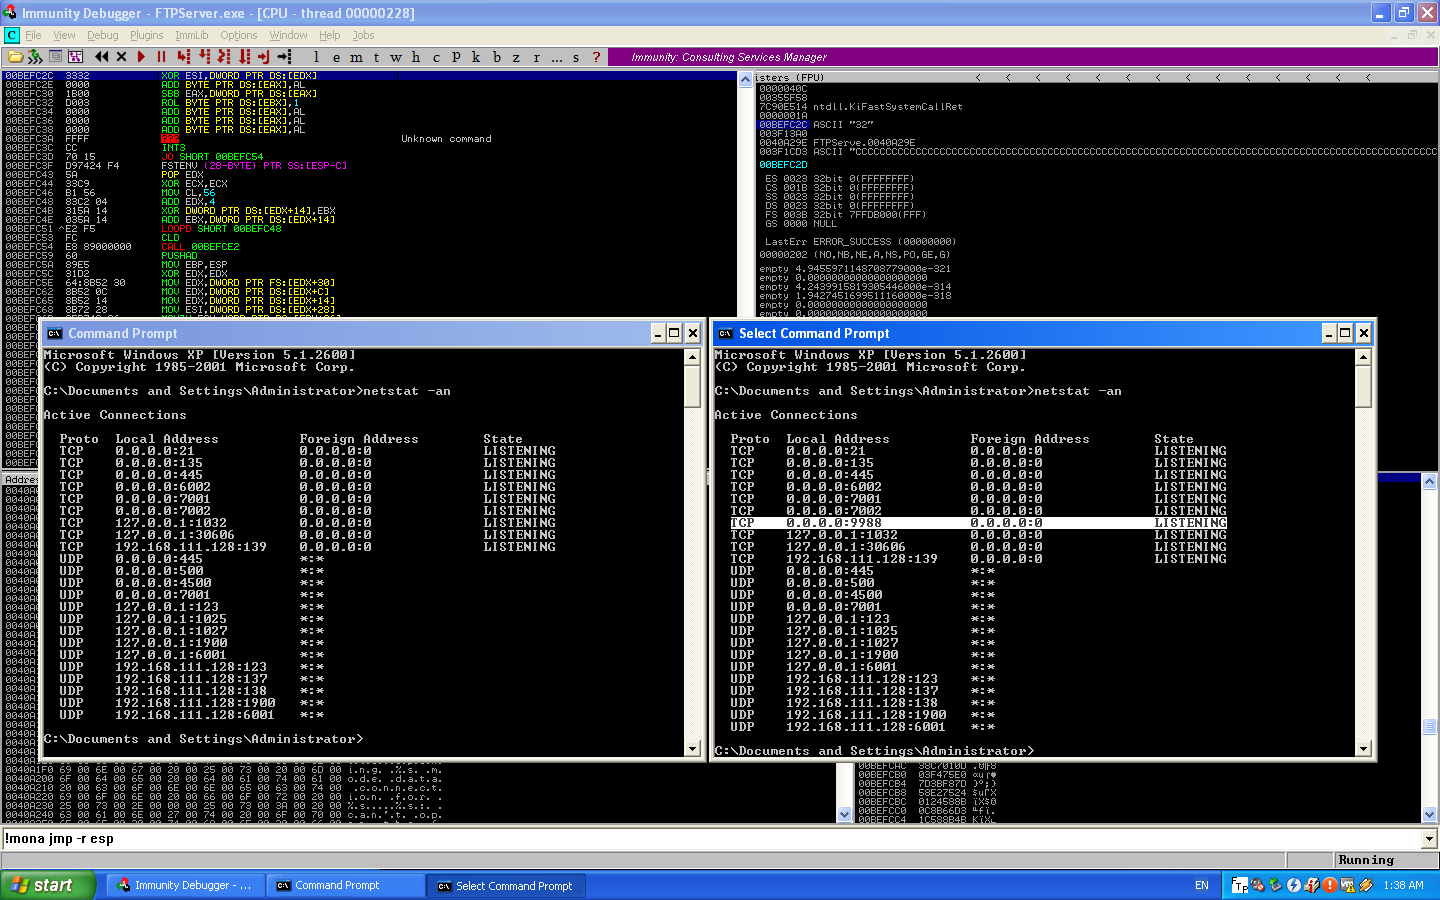
Task: Click the VMware tools tray icon
Action: [x=1348, y=885]
